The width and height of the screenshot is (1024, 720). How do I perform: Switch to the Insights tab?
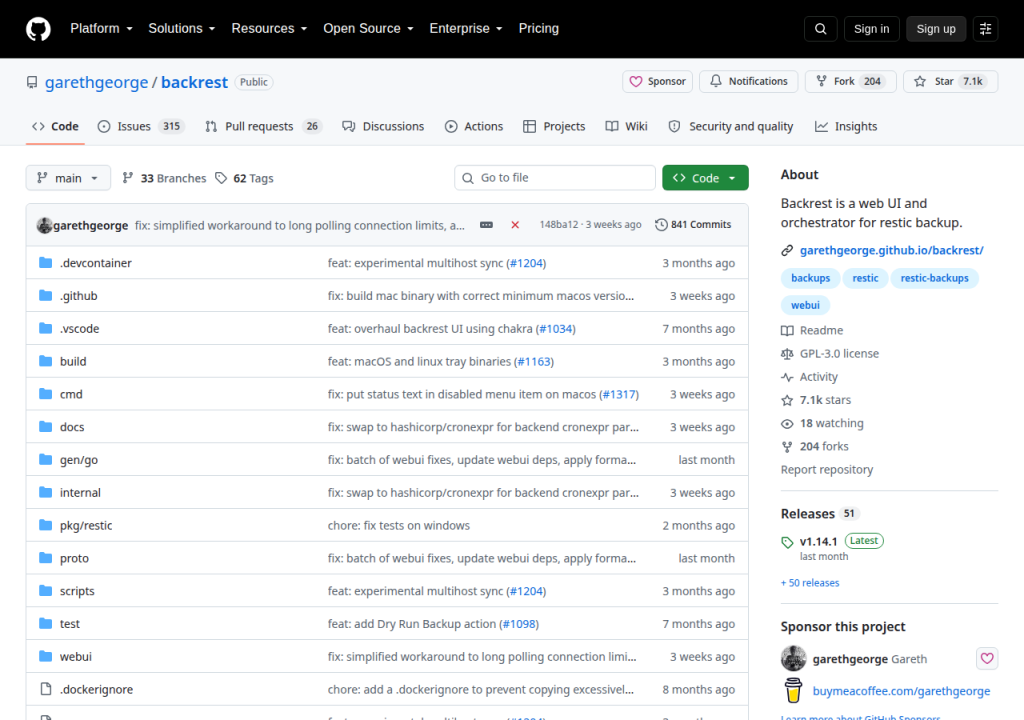point(846,126)
